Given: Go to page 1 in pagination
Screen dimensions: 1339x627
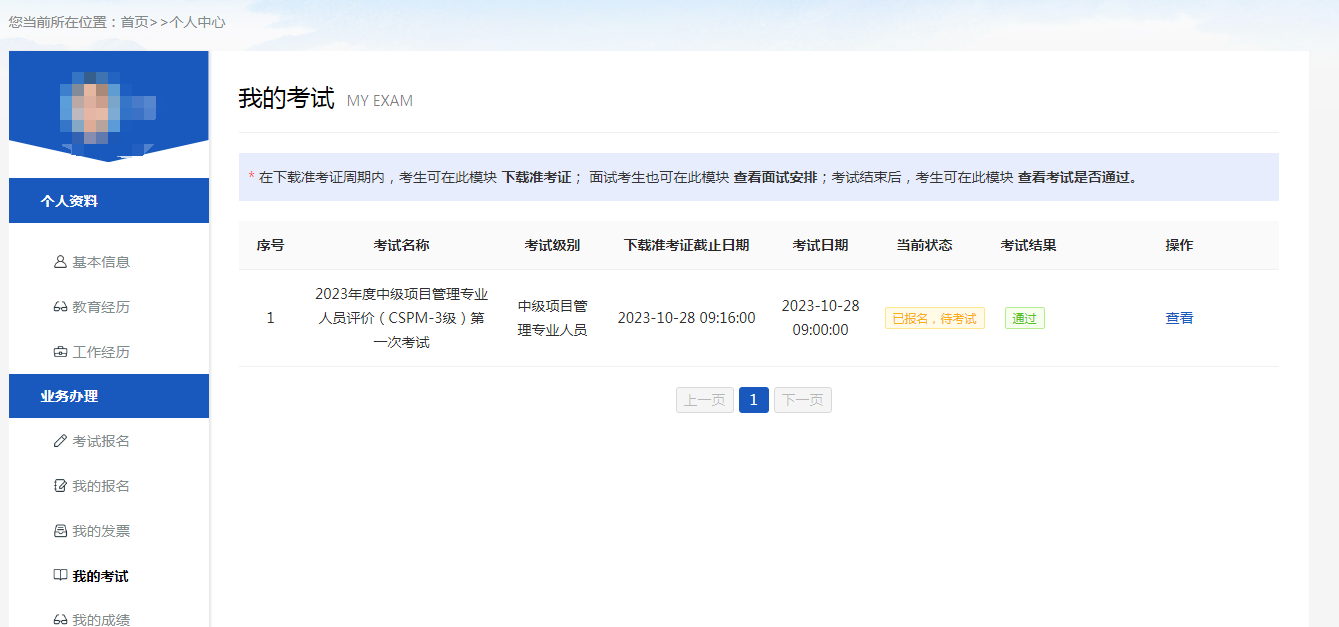Looking at the screenshot, I should click(753, 399).
